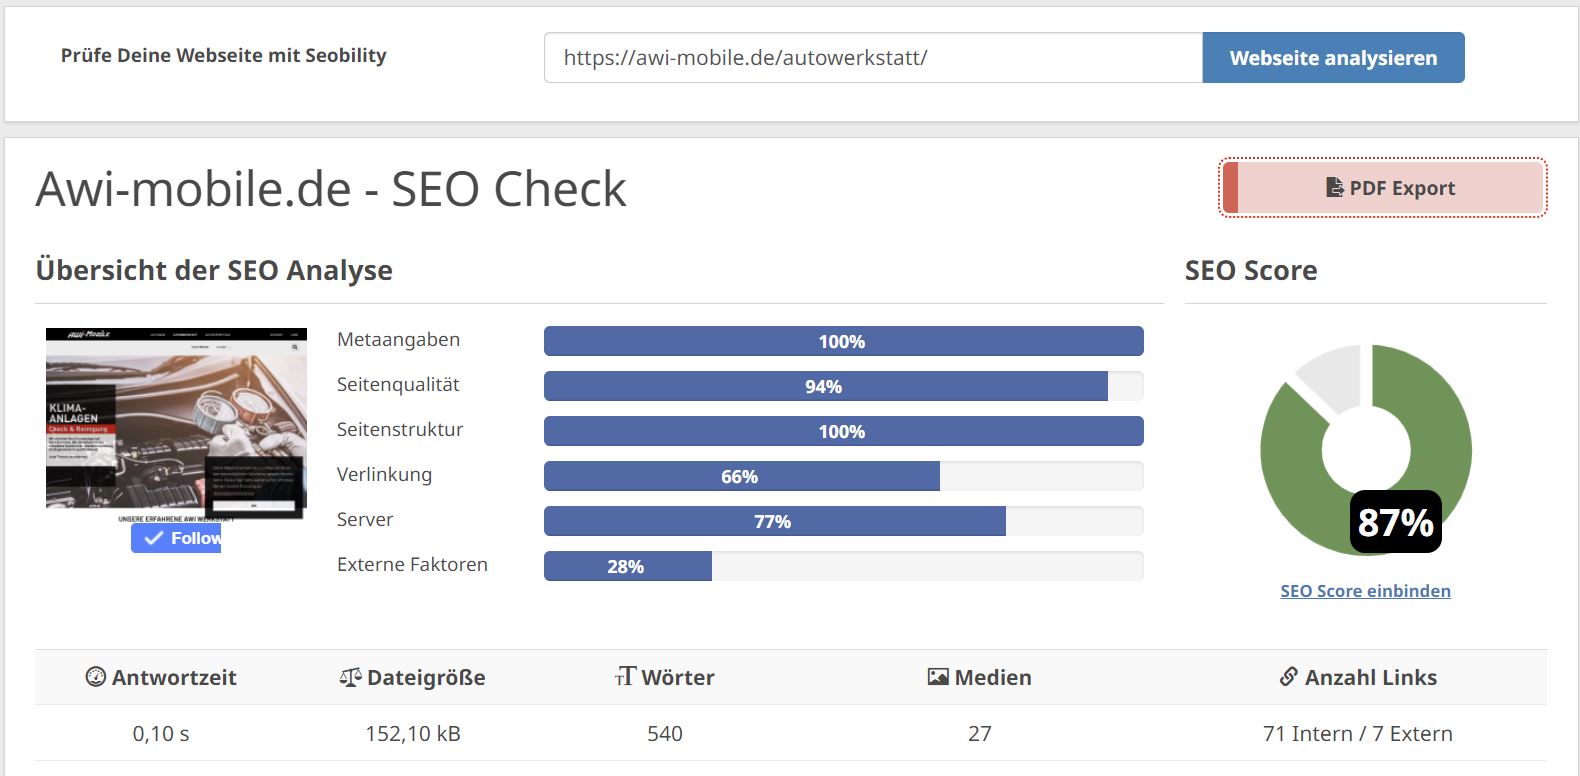Click the Übersicht der SEO Analyse heading
Screen dimensions: 1580x776
click(214, 270)
